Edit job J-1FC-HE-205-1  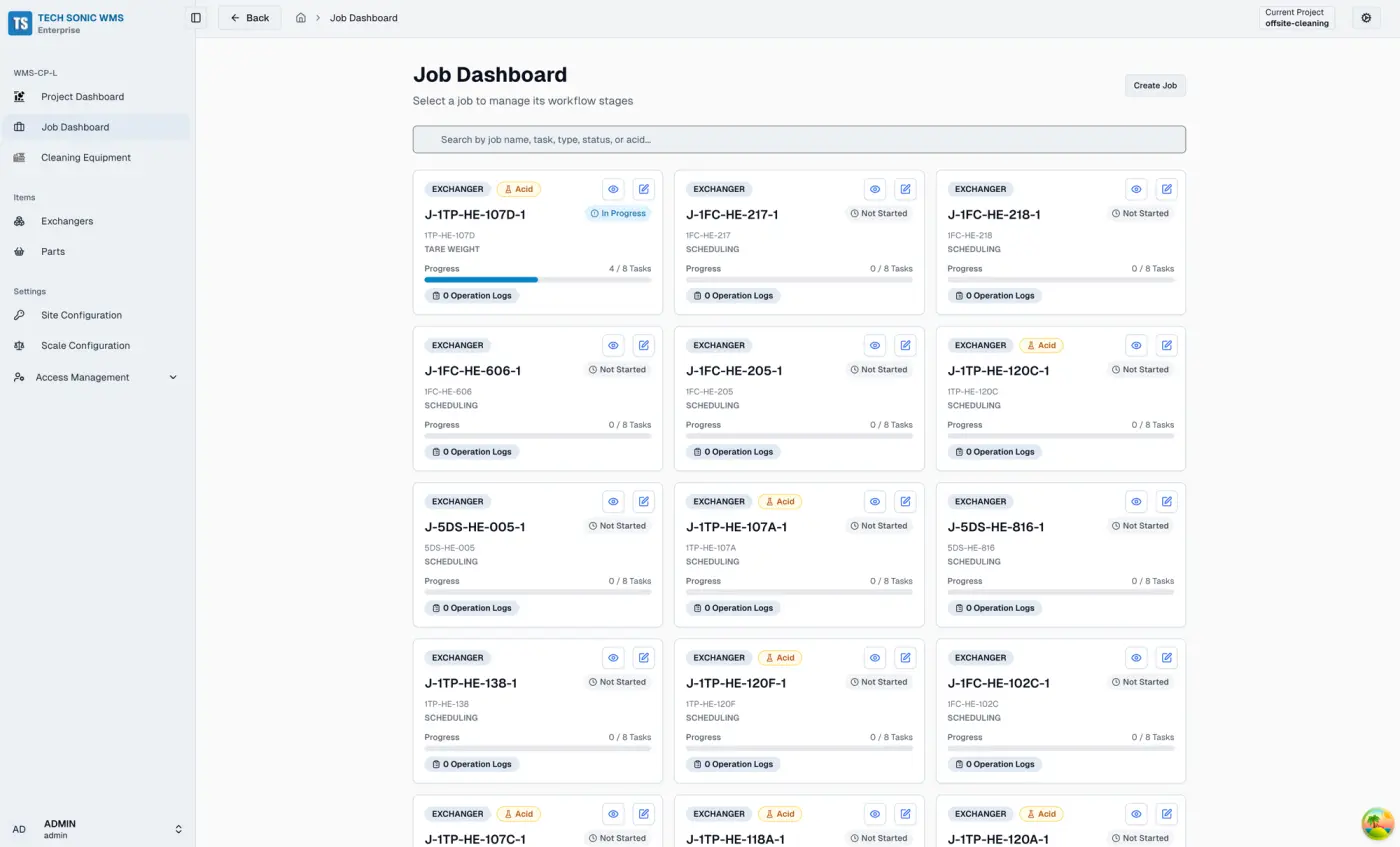(905, 345)
